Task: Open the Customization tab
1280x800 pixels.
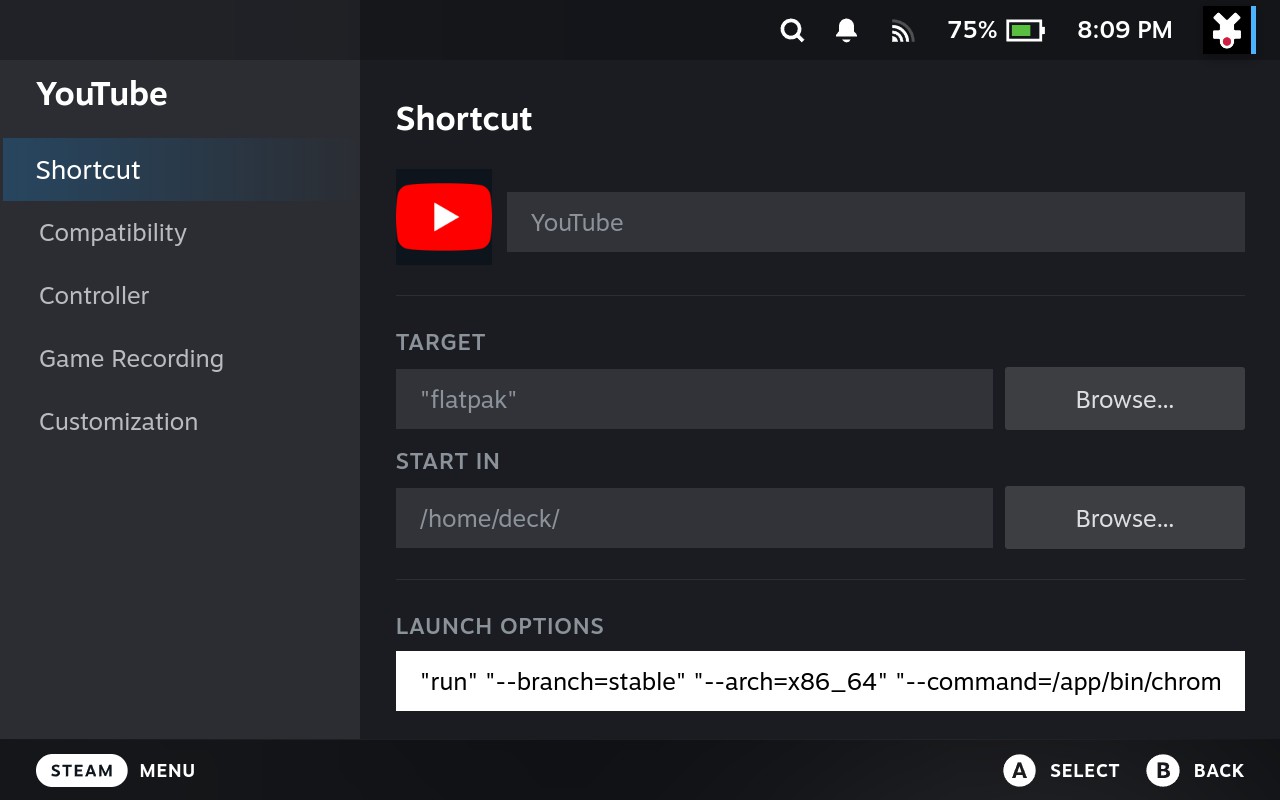Action: (x=180, y=422)
